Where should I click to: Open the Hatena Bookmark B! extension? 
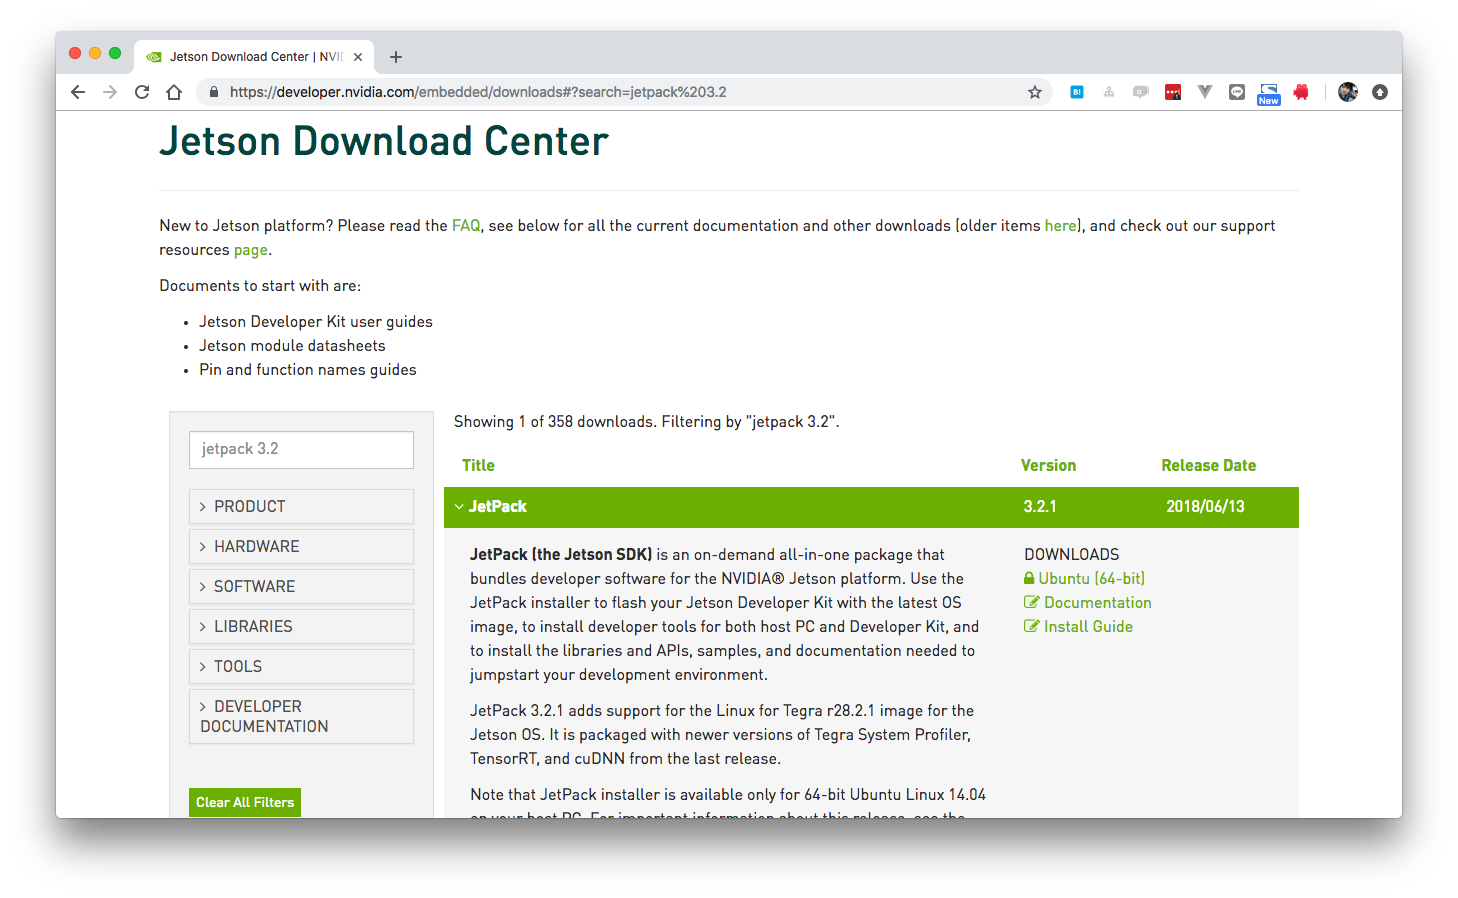[x=1077, y=92]
